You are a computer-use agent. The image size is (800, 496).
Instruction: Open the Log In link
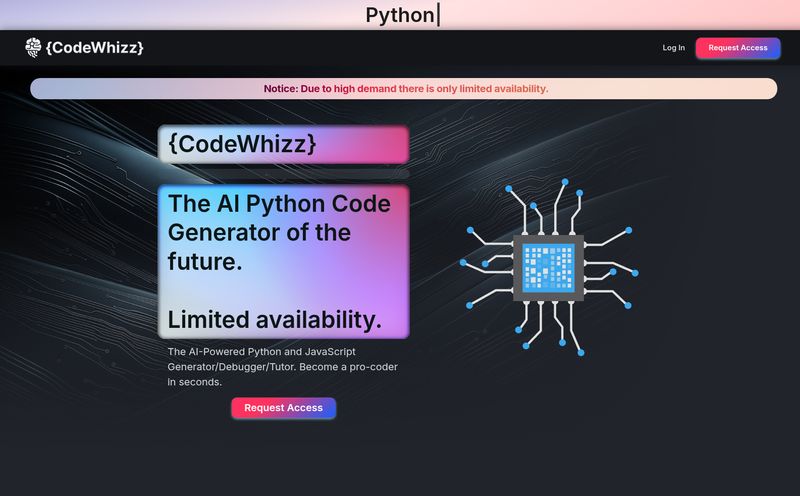(x=673, y=47)
